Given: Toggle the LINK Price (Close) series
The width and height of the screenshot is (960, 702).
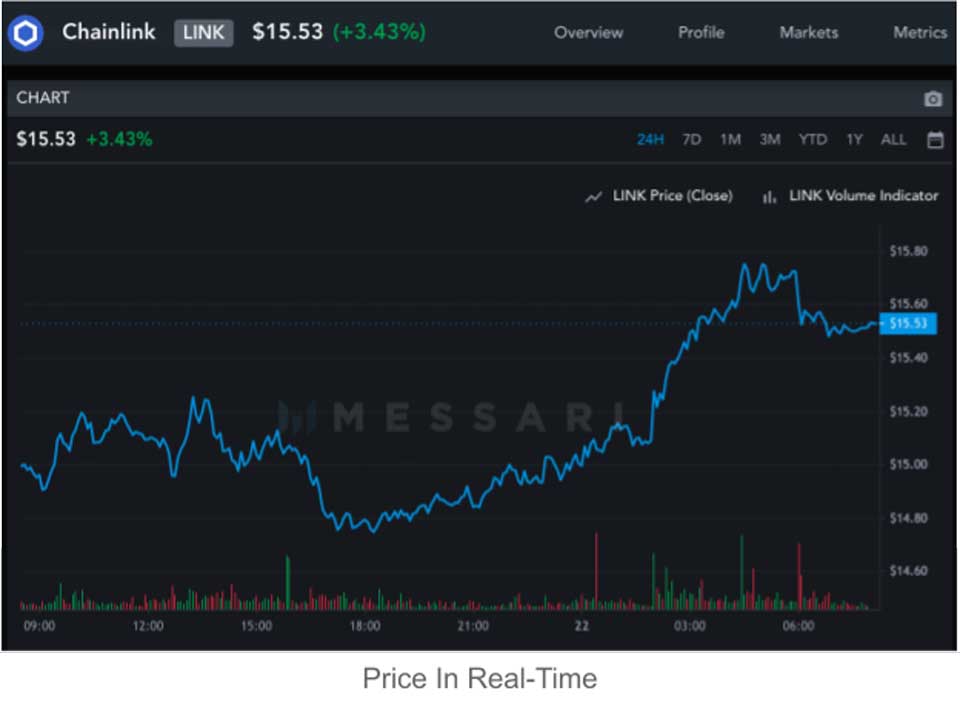Looking at the screenshot, I should pos(672,196).
